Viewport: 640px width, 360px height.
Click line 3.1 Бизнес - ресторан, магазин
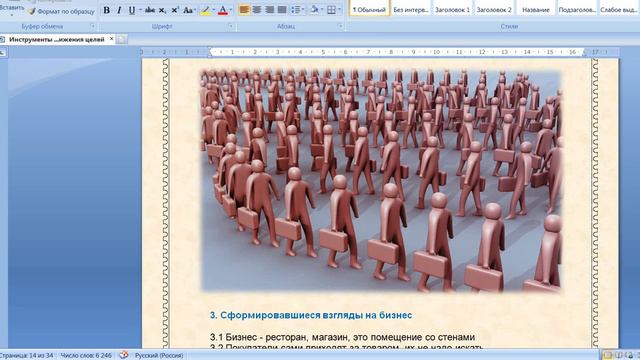tap(342, 337)
